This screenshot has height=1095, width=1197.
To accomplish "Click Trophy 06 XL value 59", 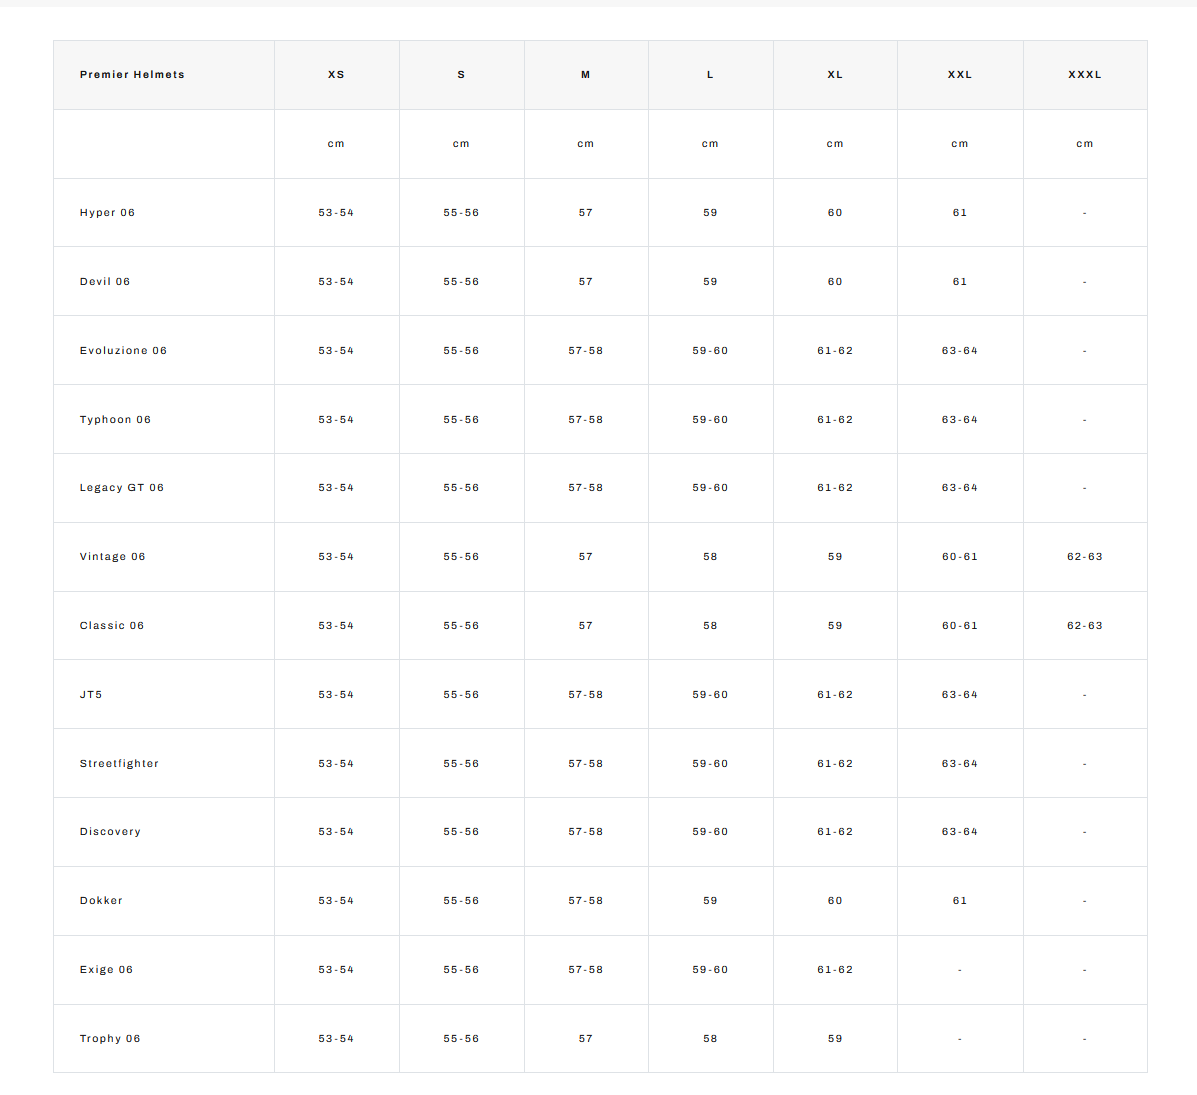I will (835, 1038).
